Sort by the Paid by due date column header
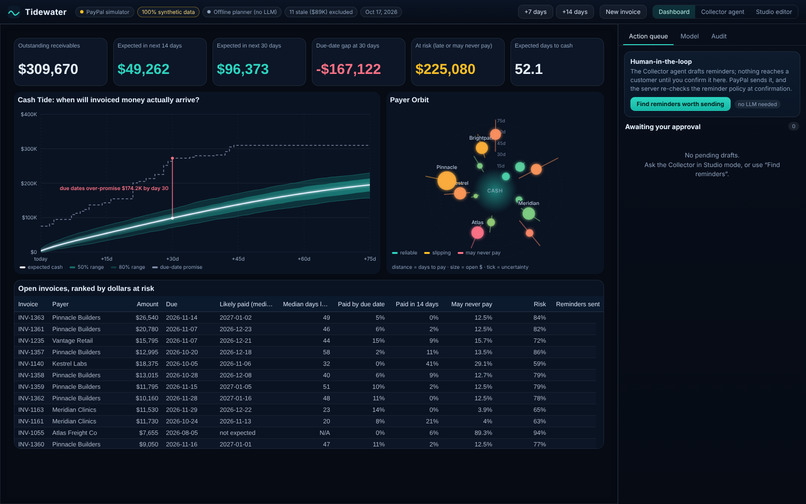The width and height of the screenshot is (806, 504). click(361, 304)
